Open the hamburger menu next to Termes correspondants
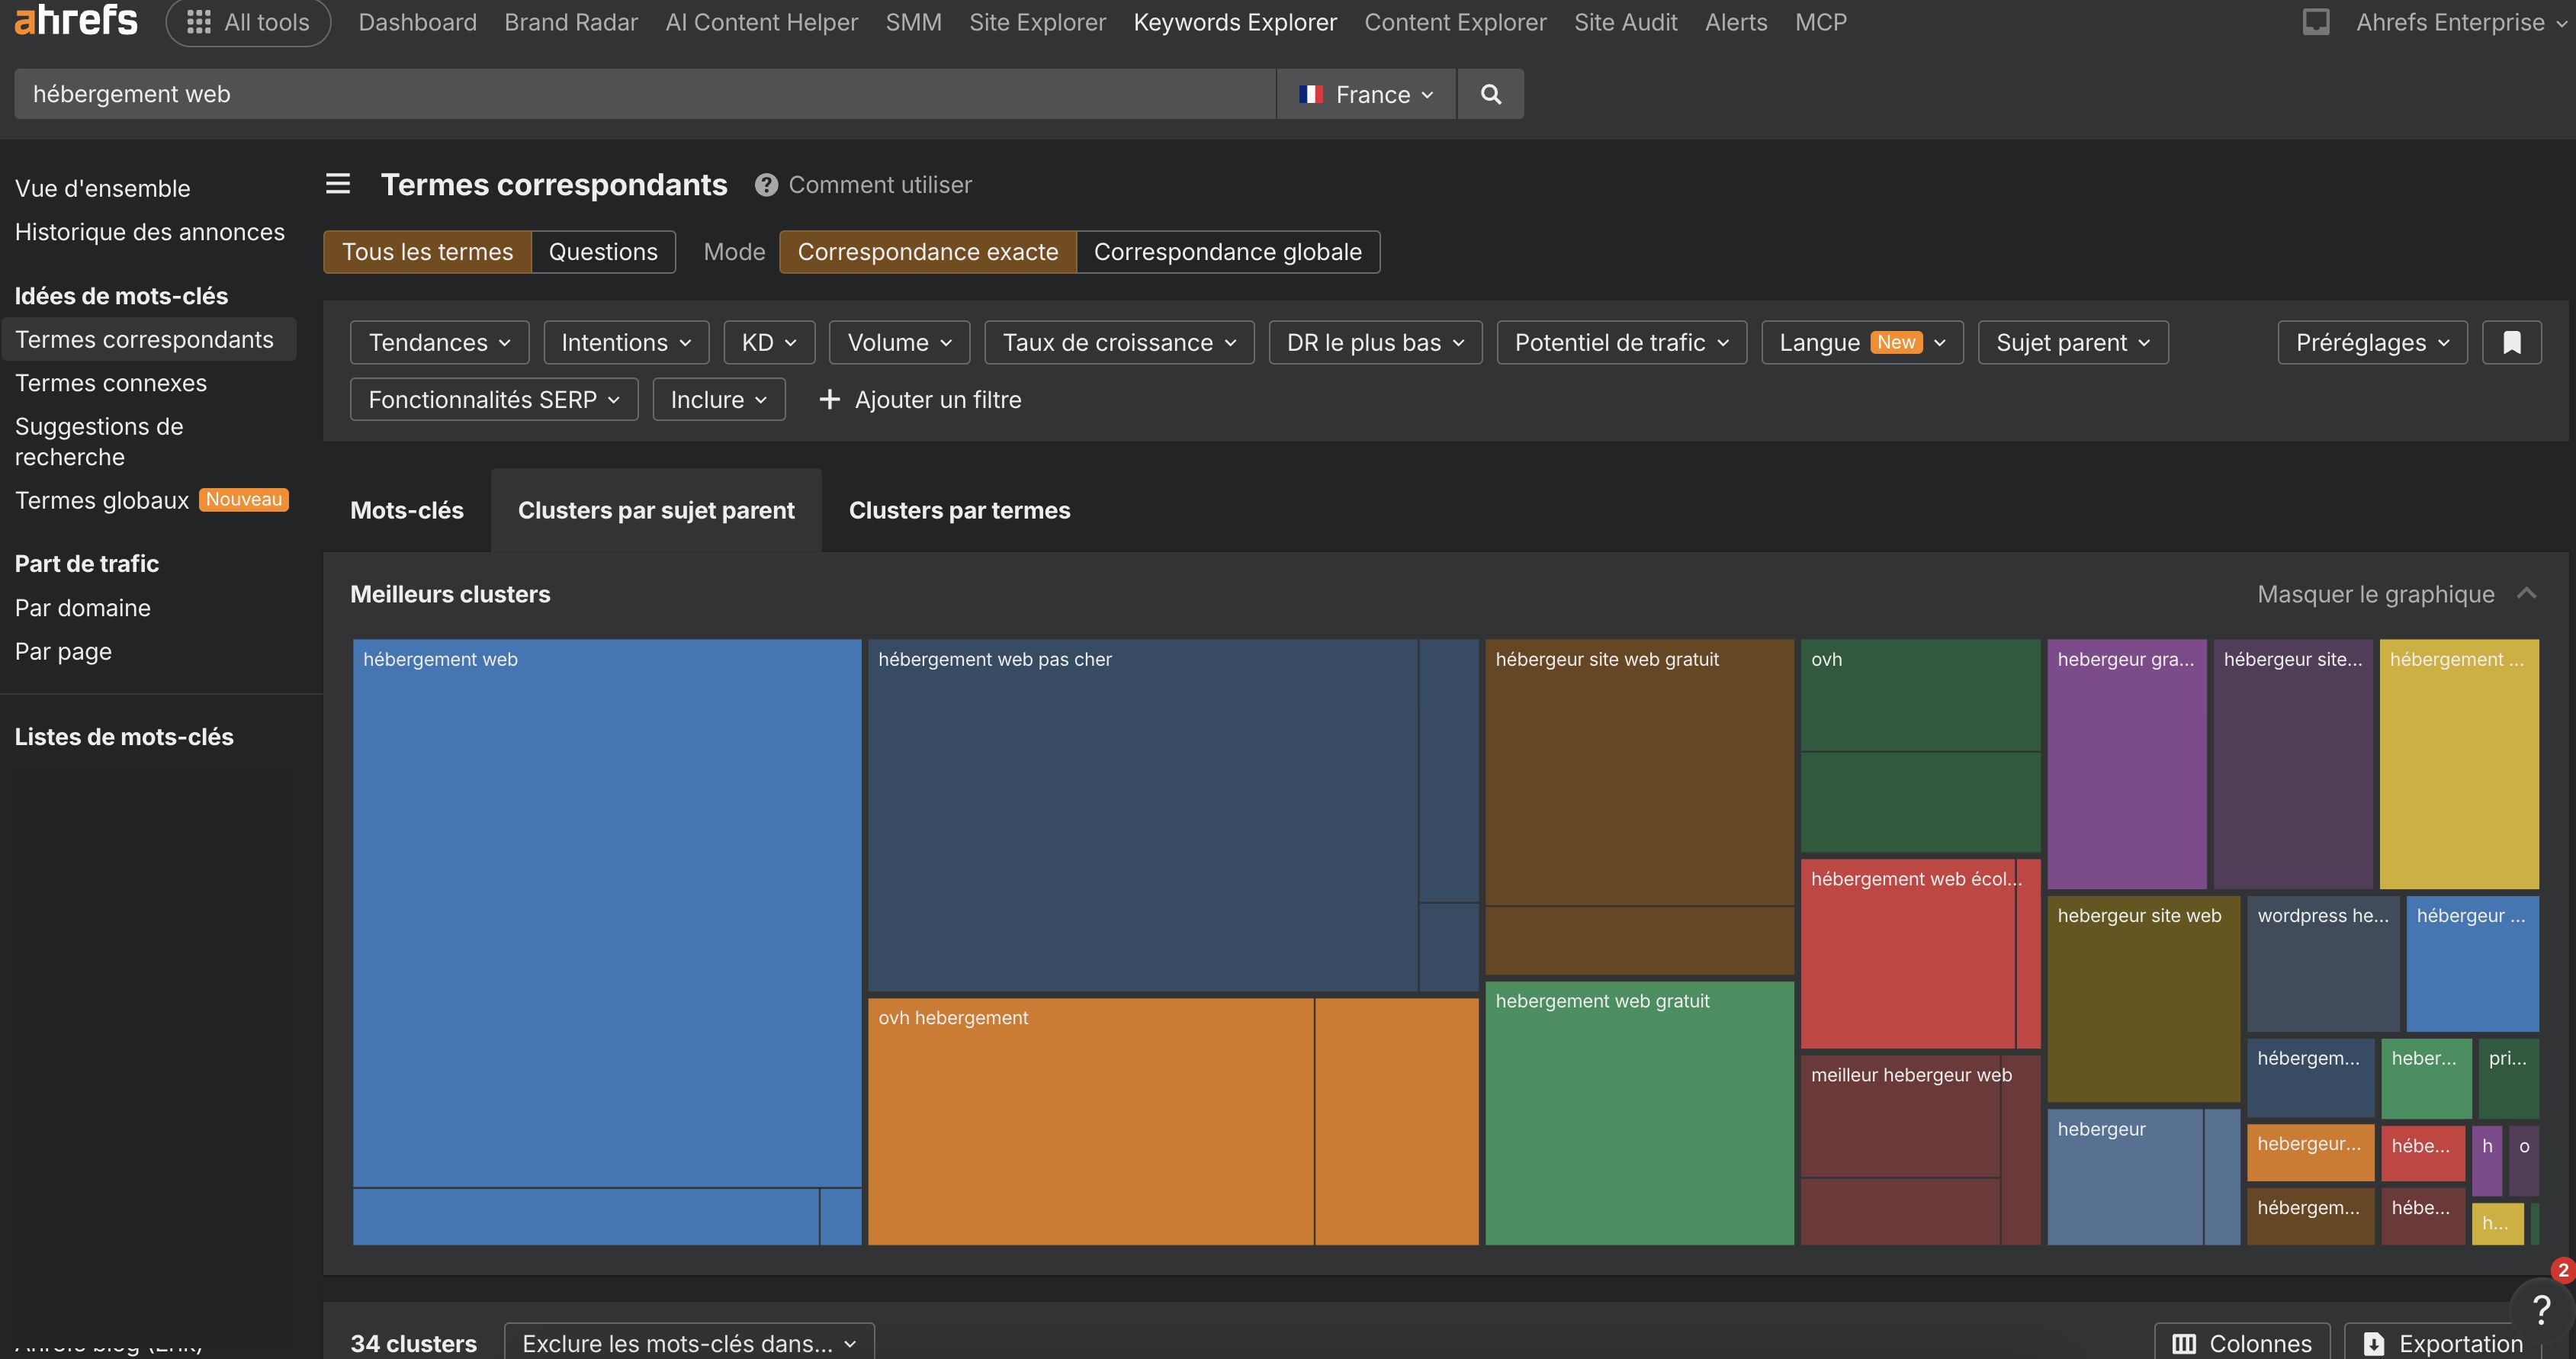Image resolution: width=2576 pixels, height=1359 pixels. coord(338,184)
